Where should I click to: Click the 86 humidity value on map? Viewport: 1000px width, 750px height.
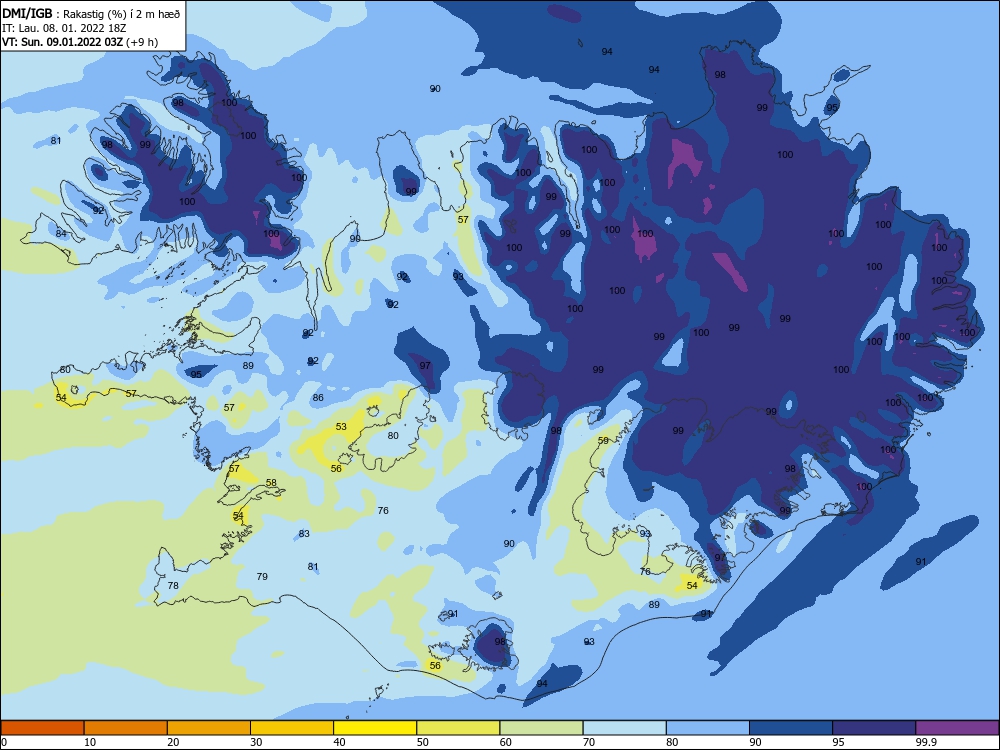click(318, 398)
